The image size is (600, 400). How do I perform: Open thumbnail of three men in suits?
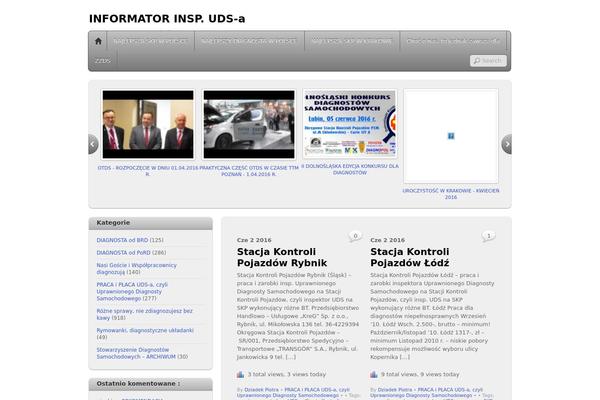(x=148, y=124)
